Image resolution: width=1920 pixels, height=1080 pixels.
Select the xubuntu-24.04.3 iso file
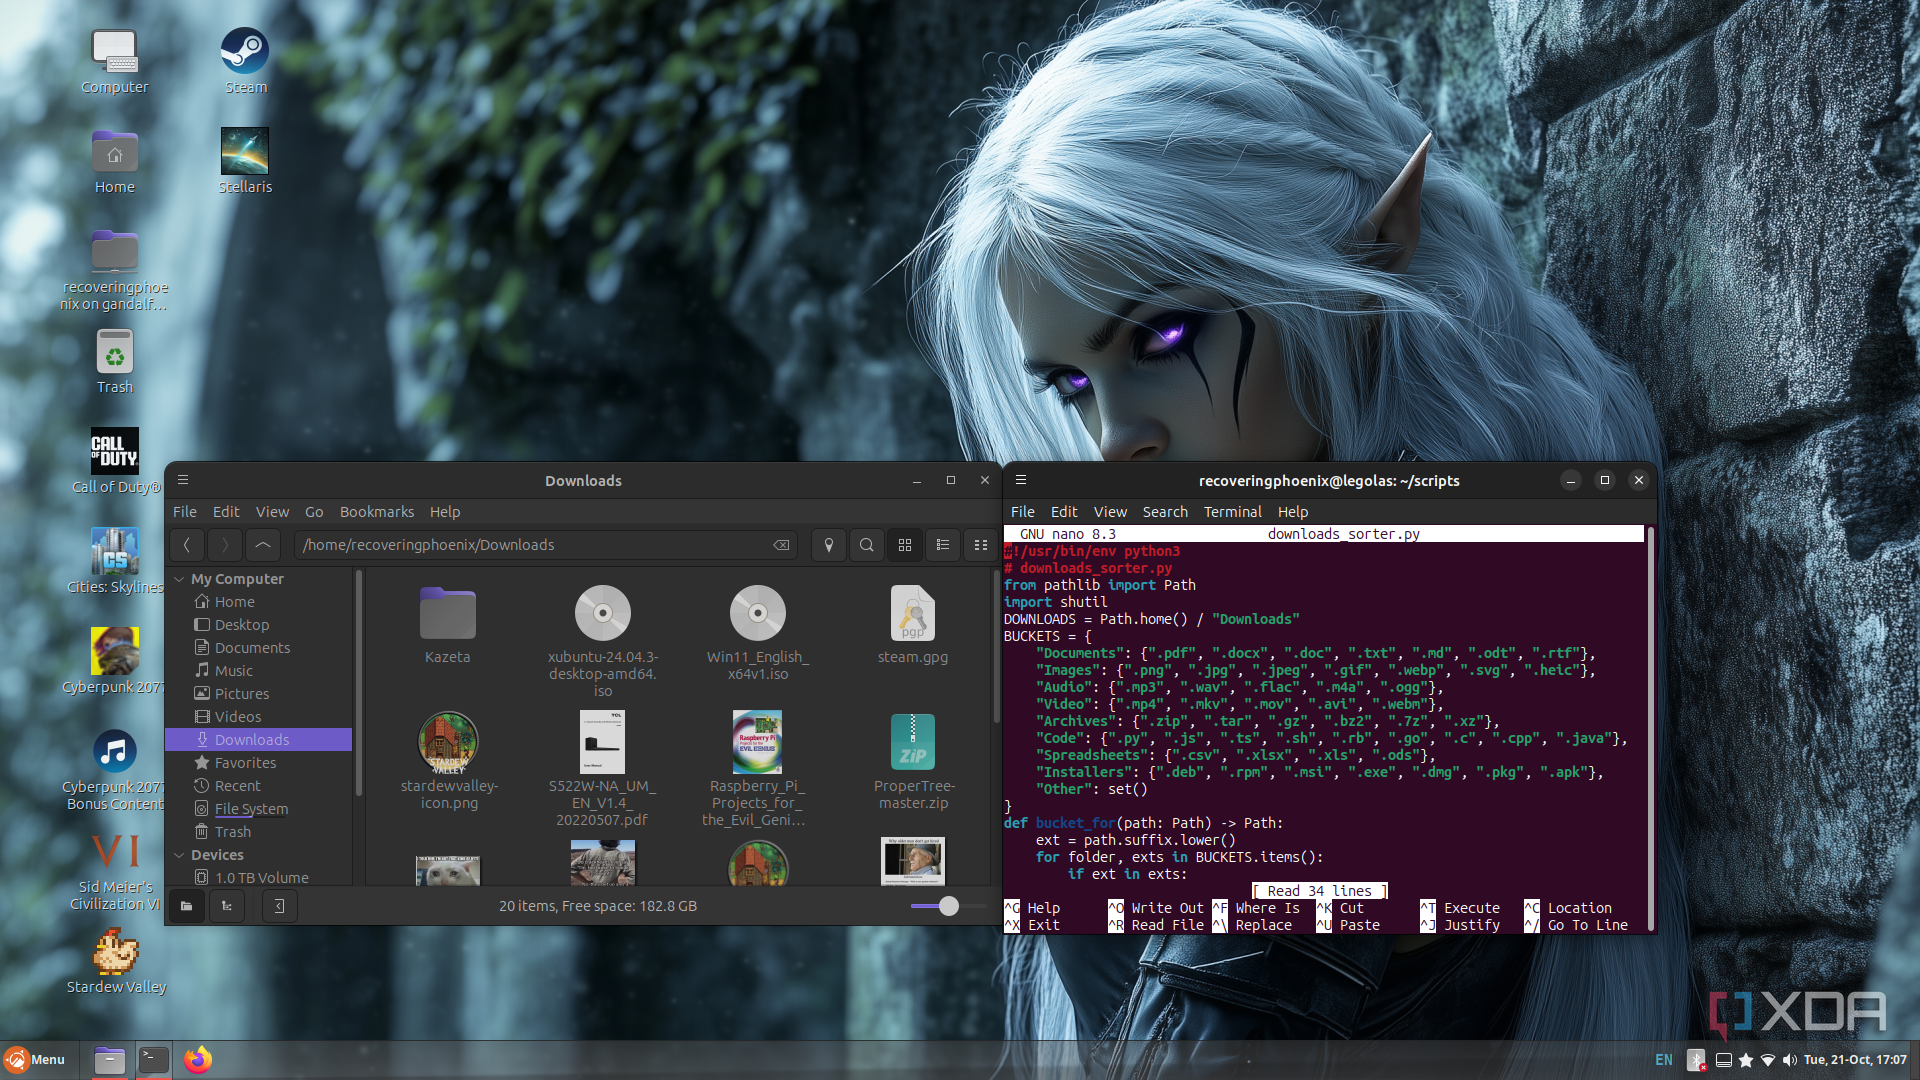point(603,641)
